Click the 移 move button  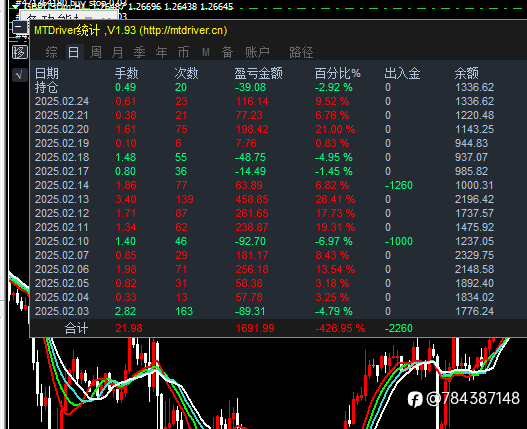19,52
